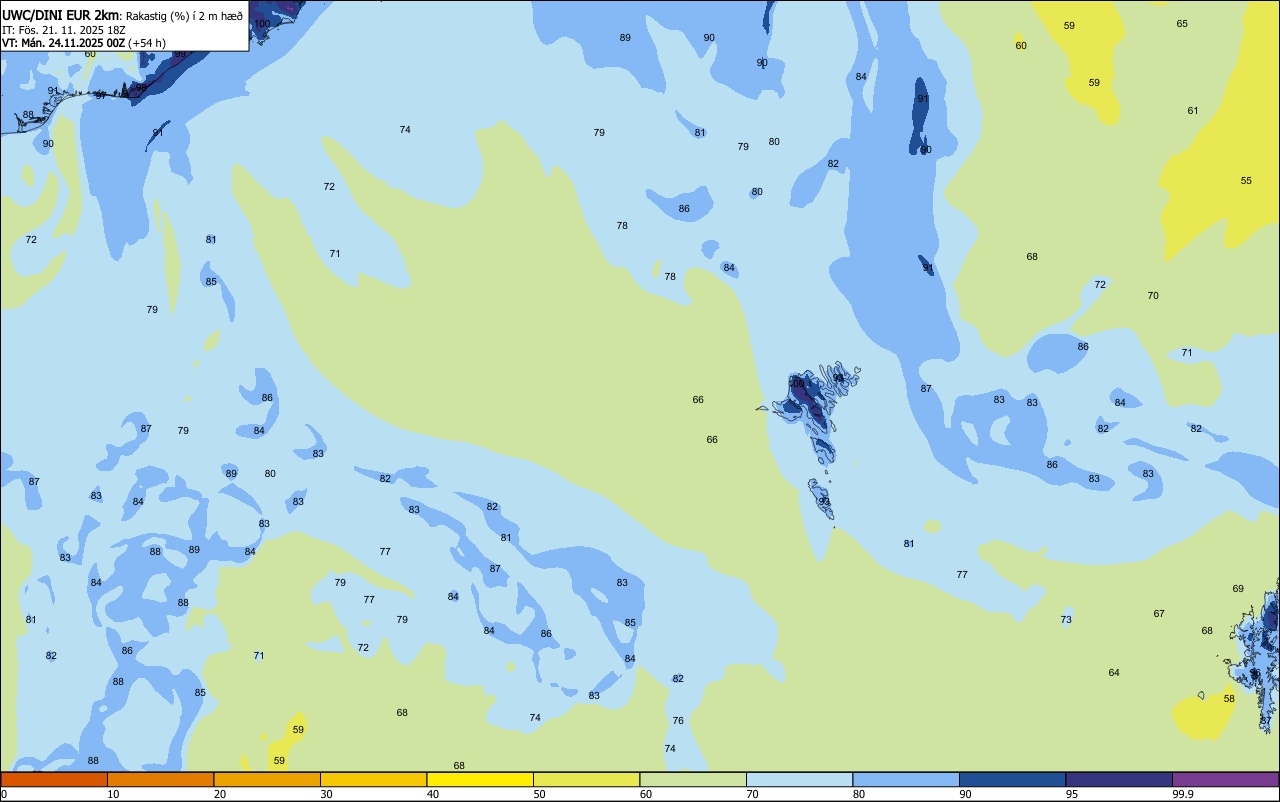
Task: Click the 20–30 amber legend swatch
Action: pos(267,779)
